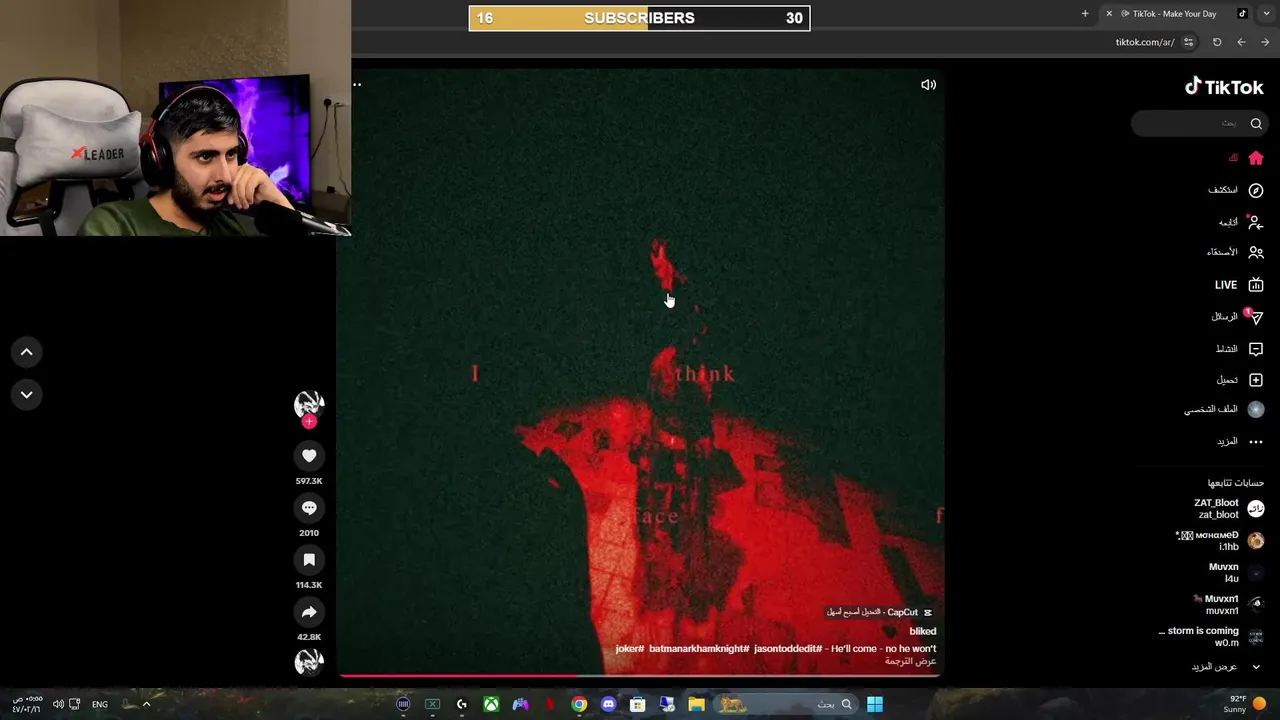Click the 'عرض الترجمة' show translation link
The image size is (1280, 720).
[910, 661]
